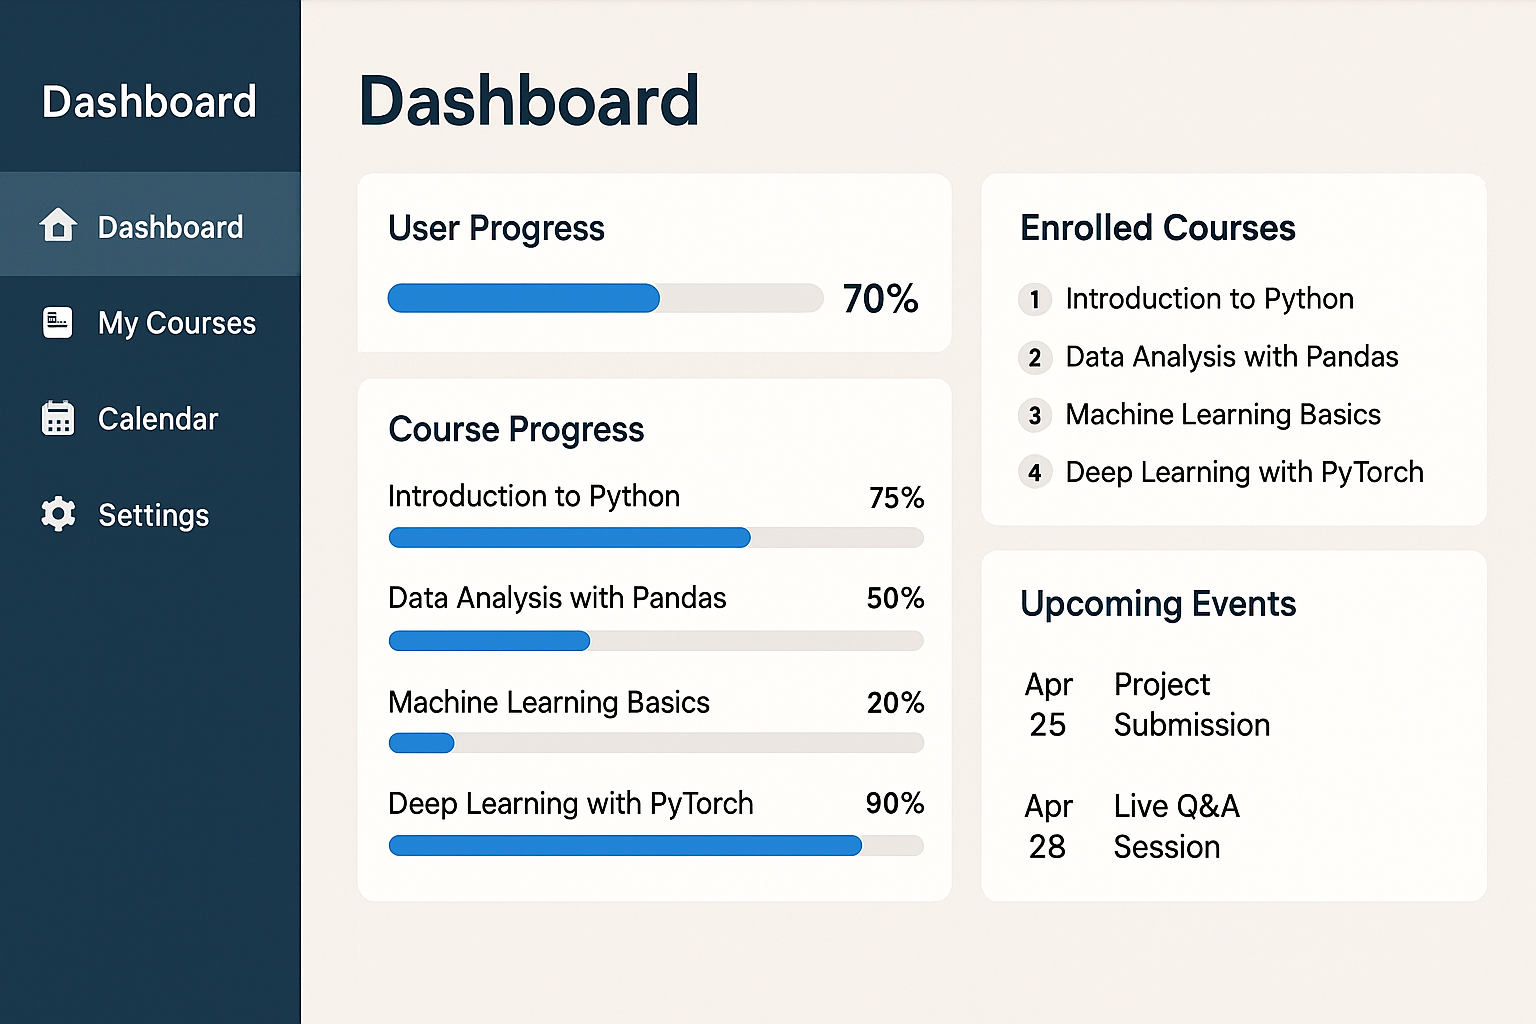The width and height of the screenshot is (1536, 1024).
Task: Open Deep Learning with PyTorch enrolled course
Action: click(1245, 472)
